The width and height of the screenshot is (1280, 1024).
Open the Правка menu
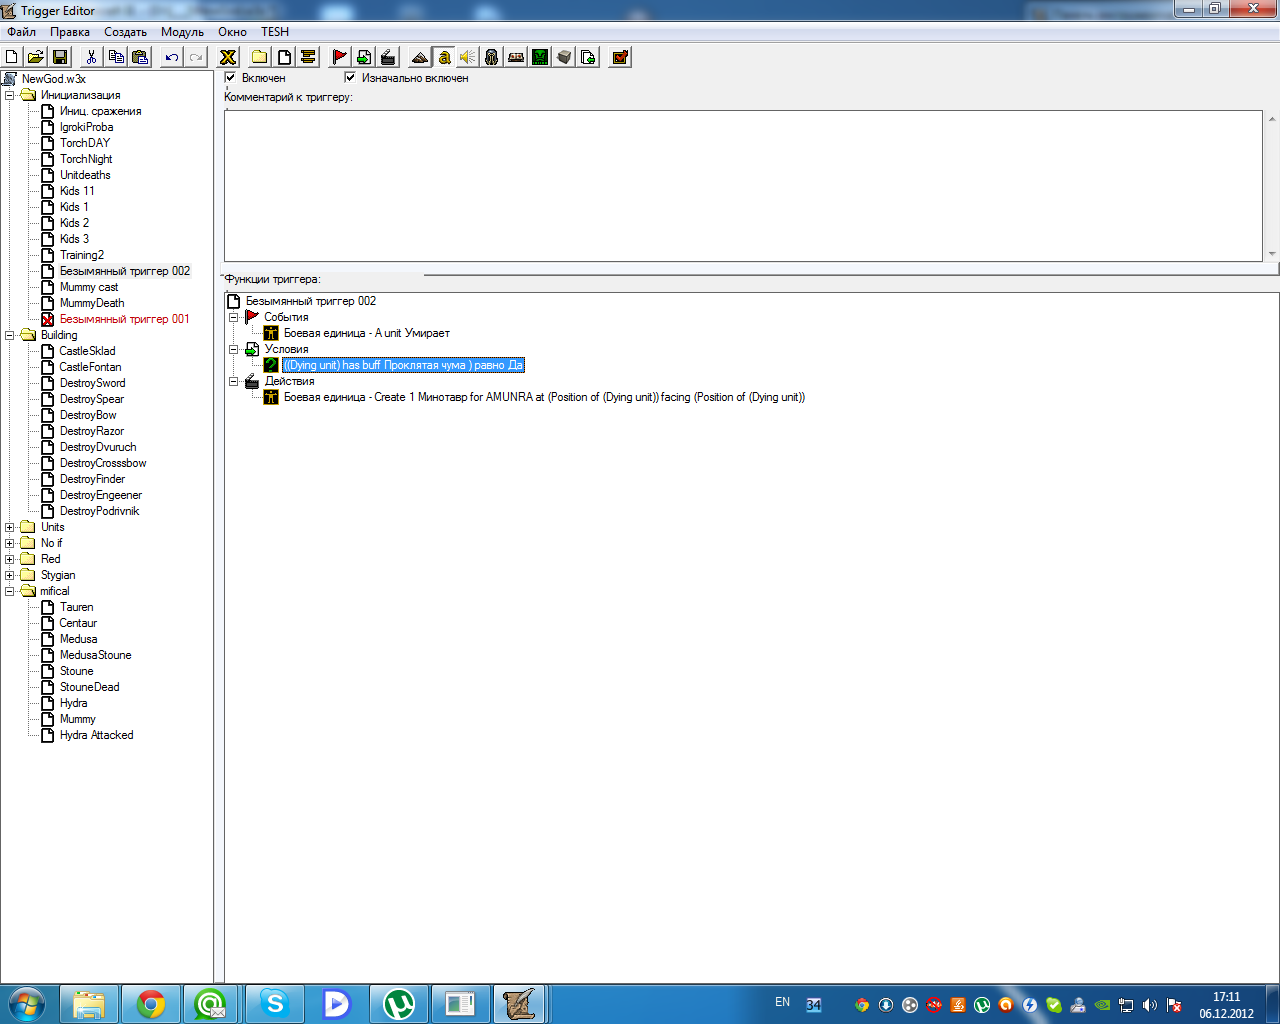click(x=70, y=32)
